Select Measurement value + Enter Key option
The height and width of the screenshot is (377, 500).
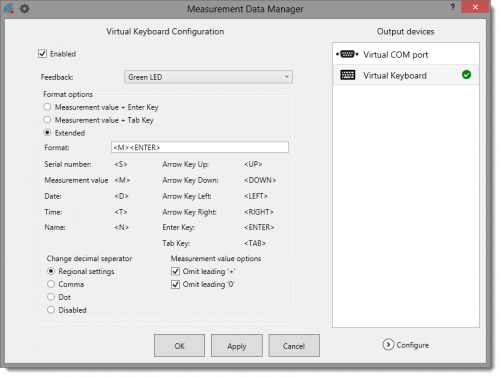47,107
